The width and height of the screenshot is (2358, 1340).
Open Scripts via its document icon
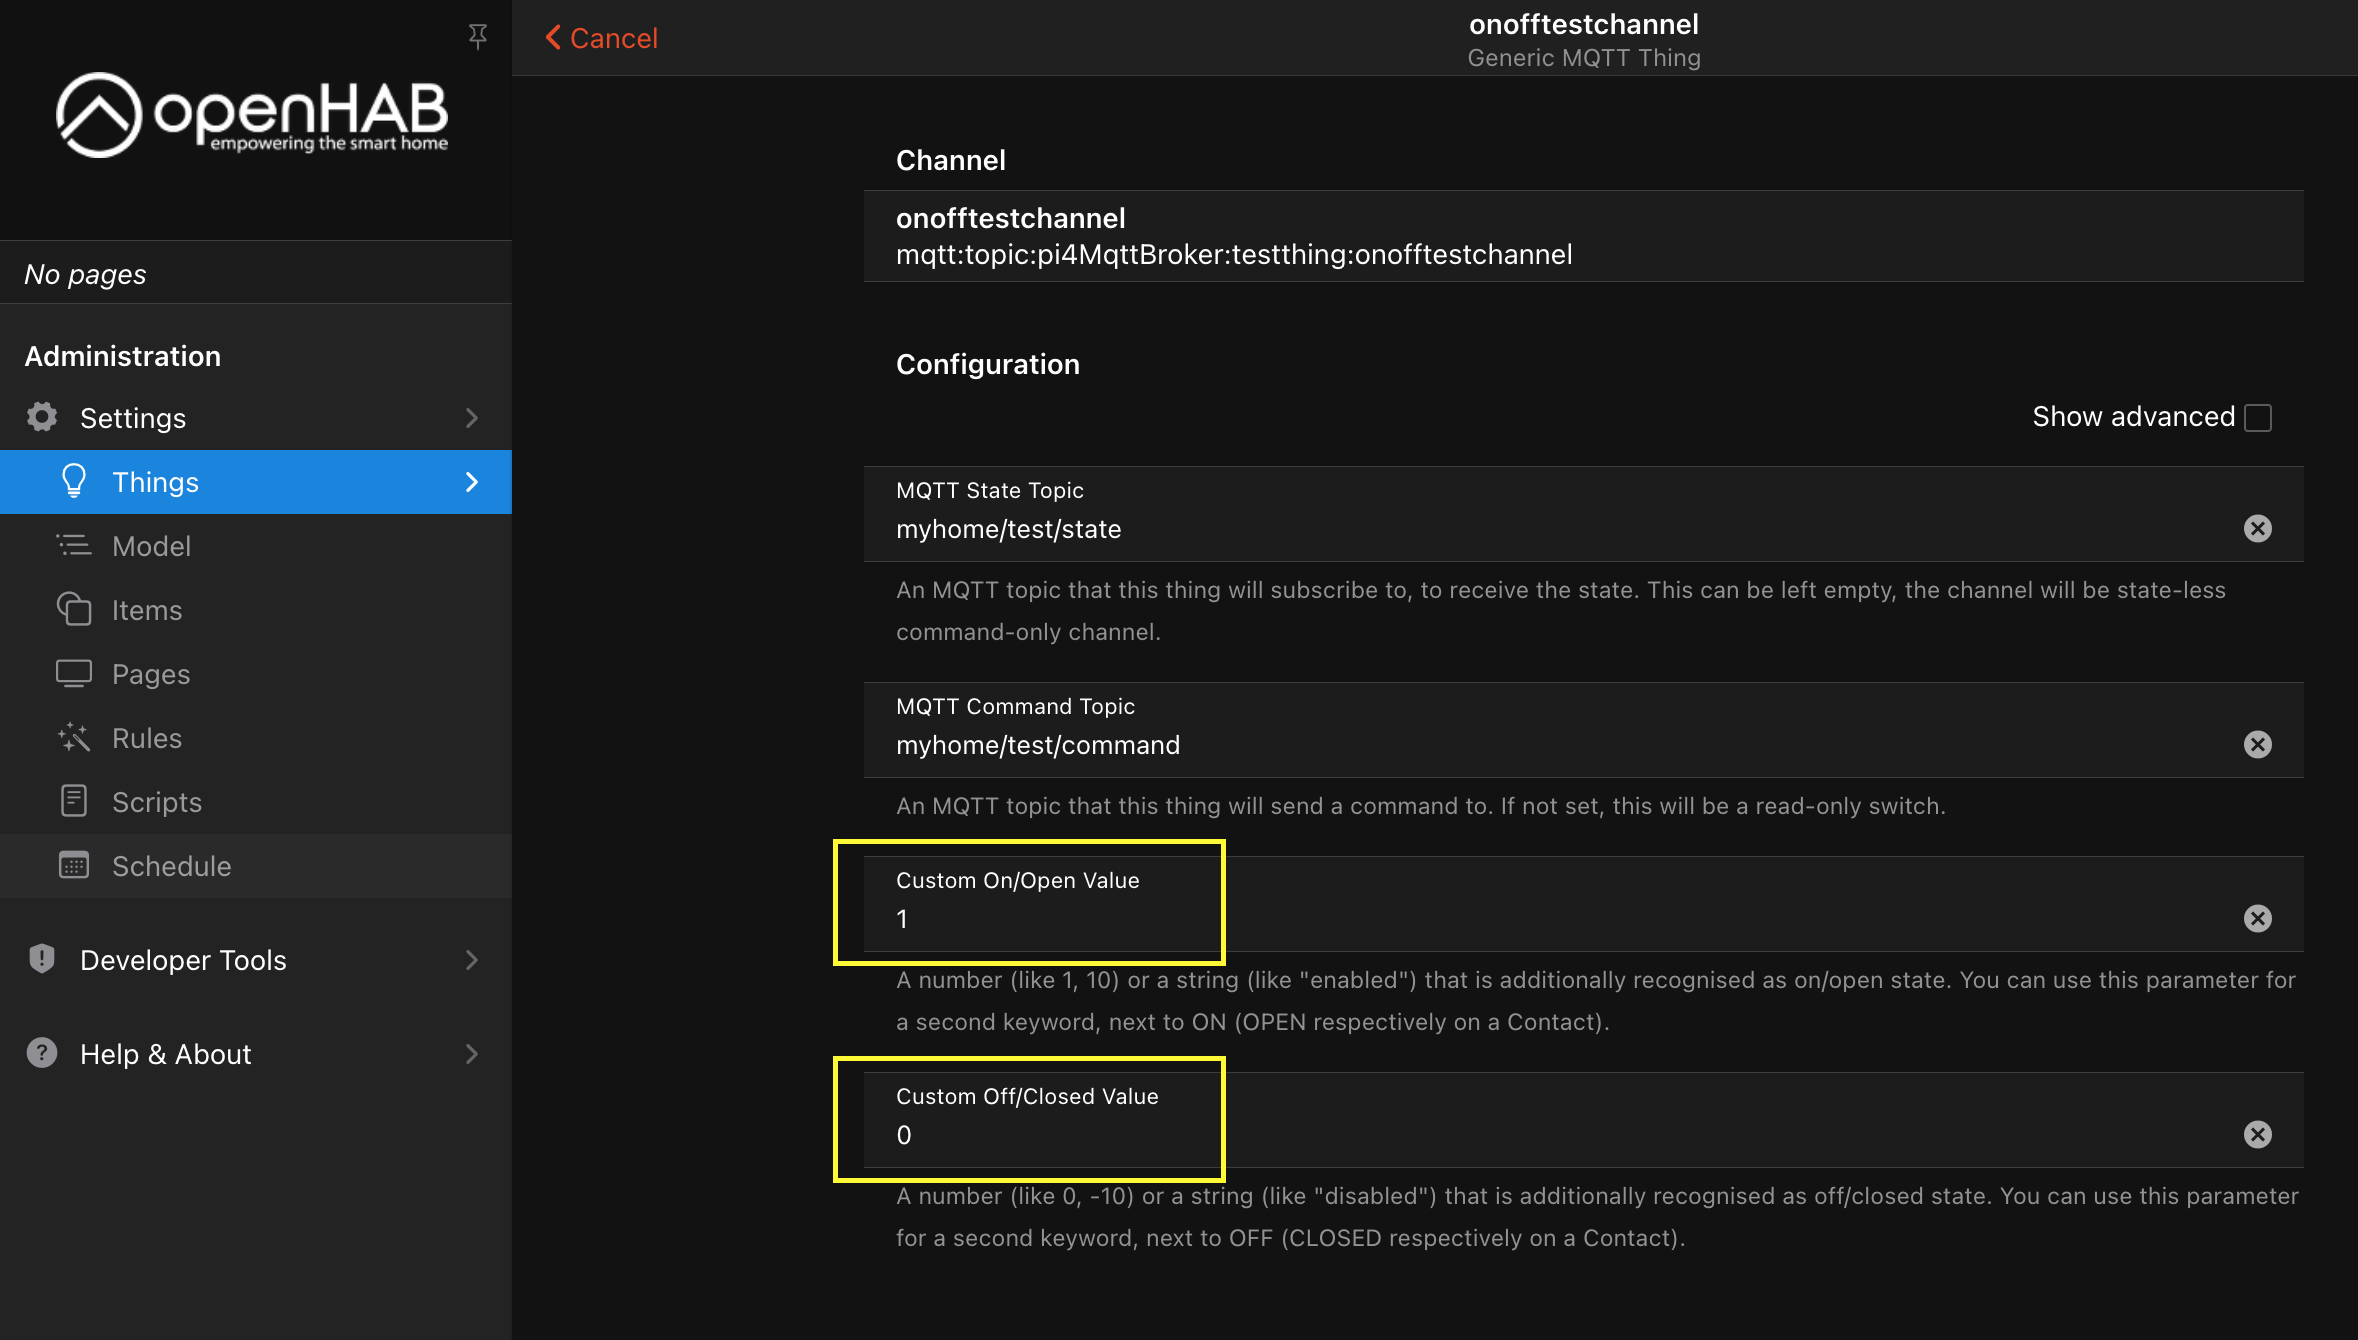coord(74,801)
